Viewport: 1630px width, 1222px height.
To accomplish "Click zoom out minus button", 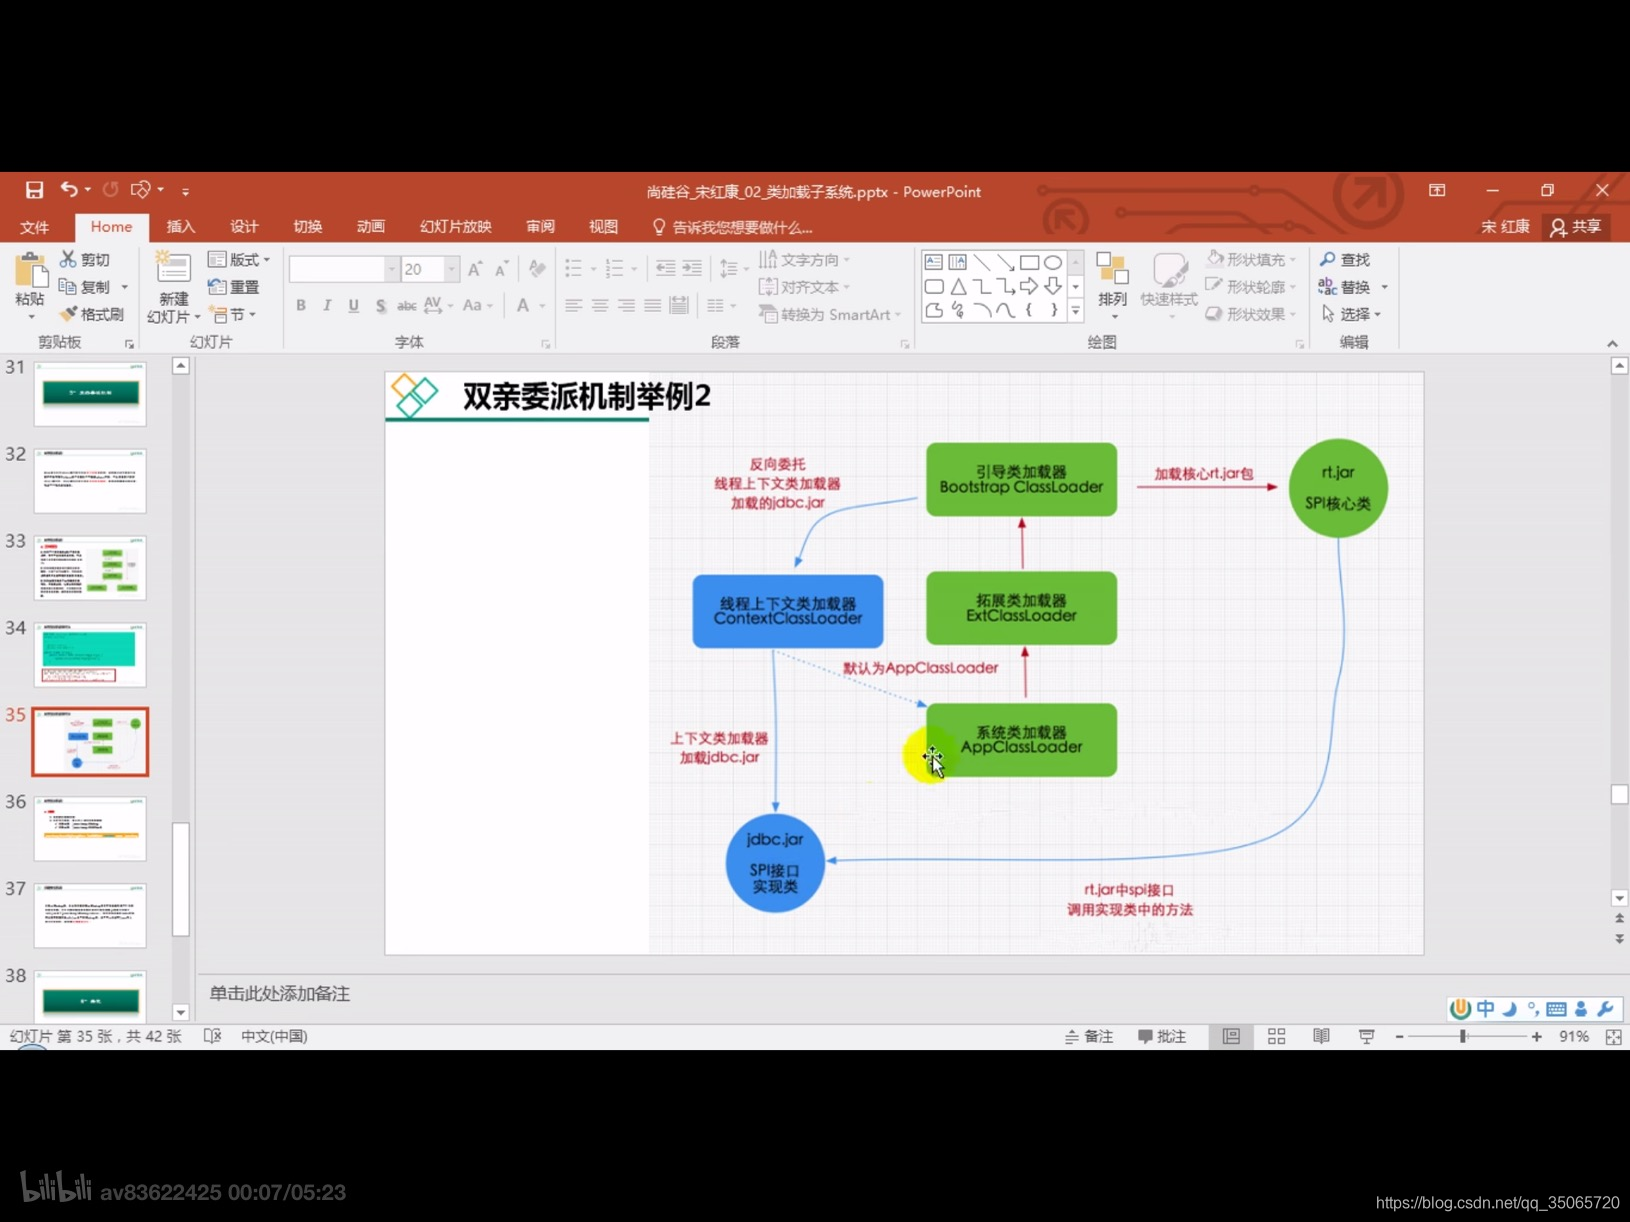I will [1399, 1037].
